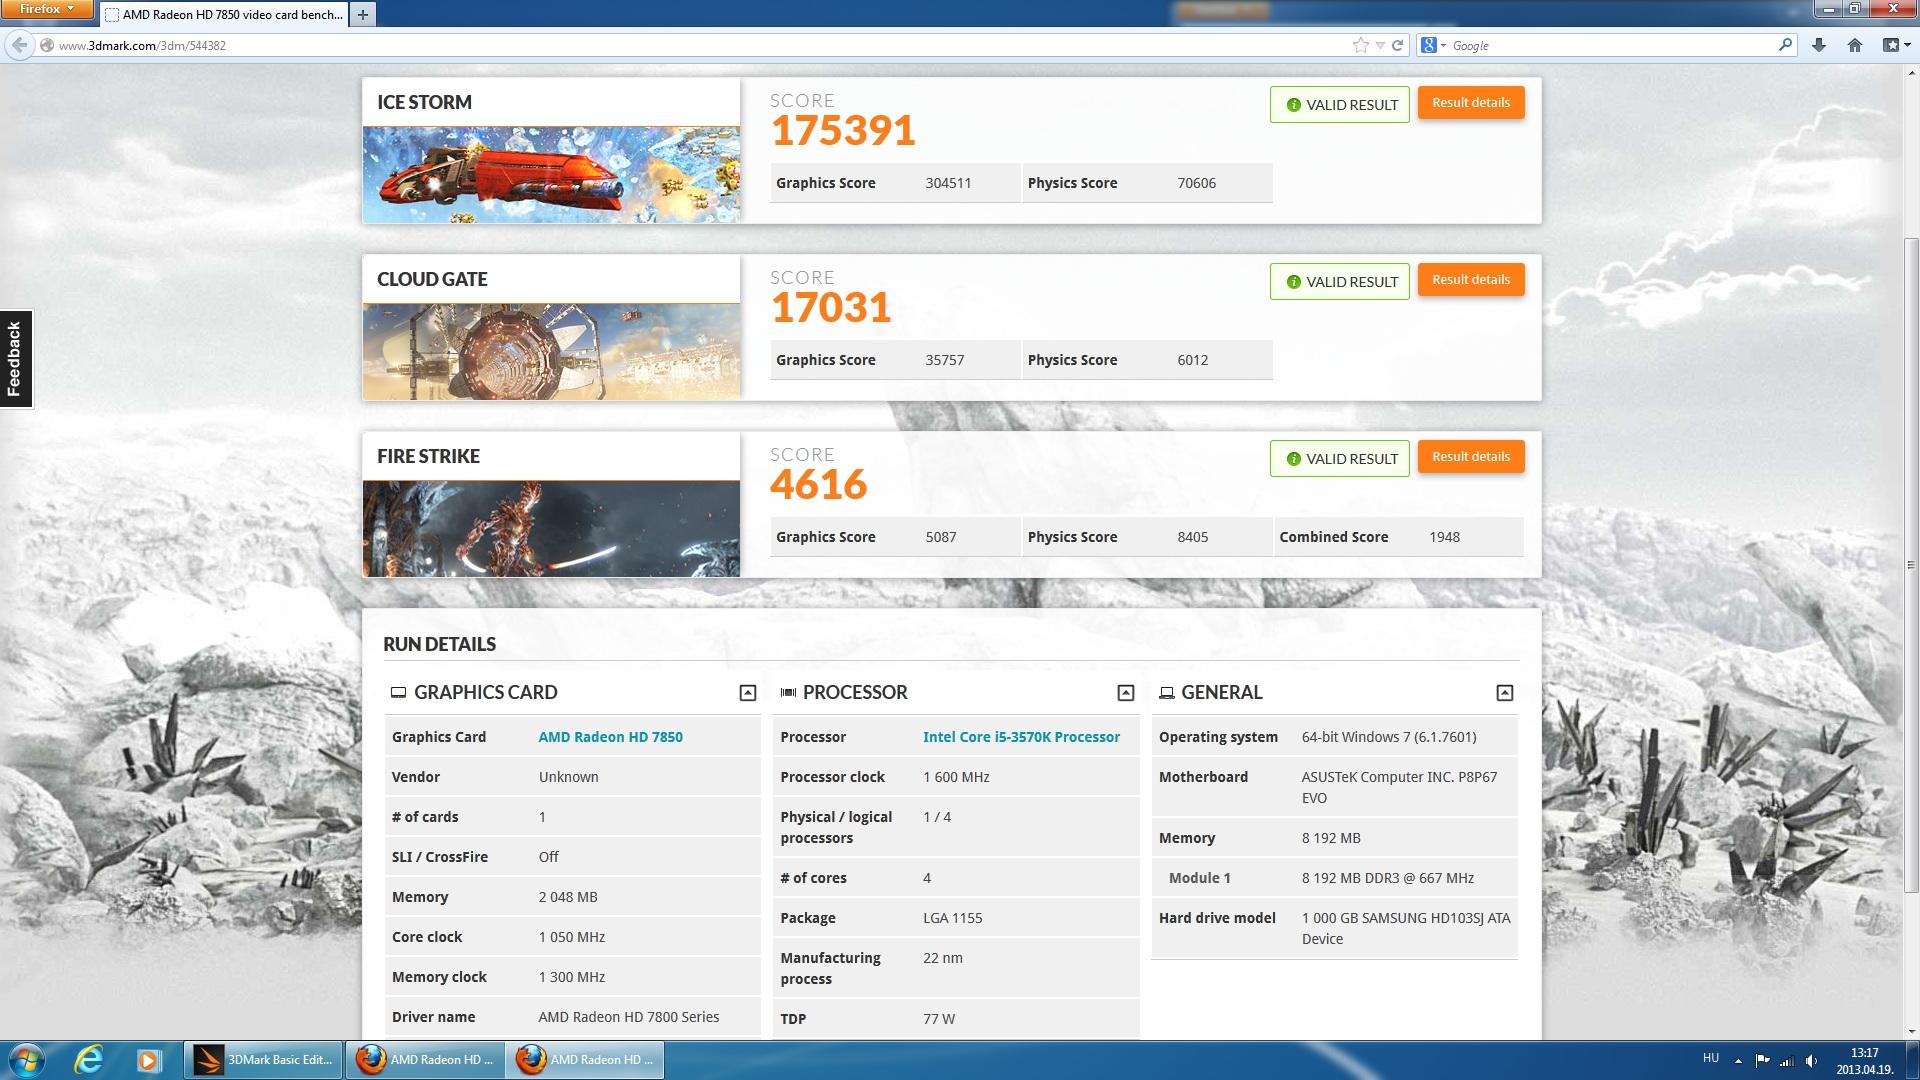Switch to the second Firefox taskbar window
This screenshot has height=1080, width=1920.
tap(584, 1060)
